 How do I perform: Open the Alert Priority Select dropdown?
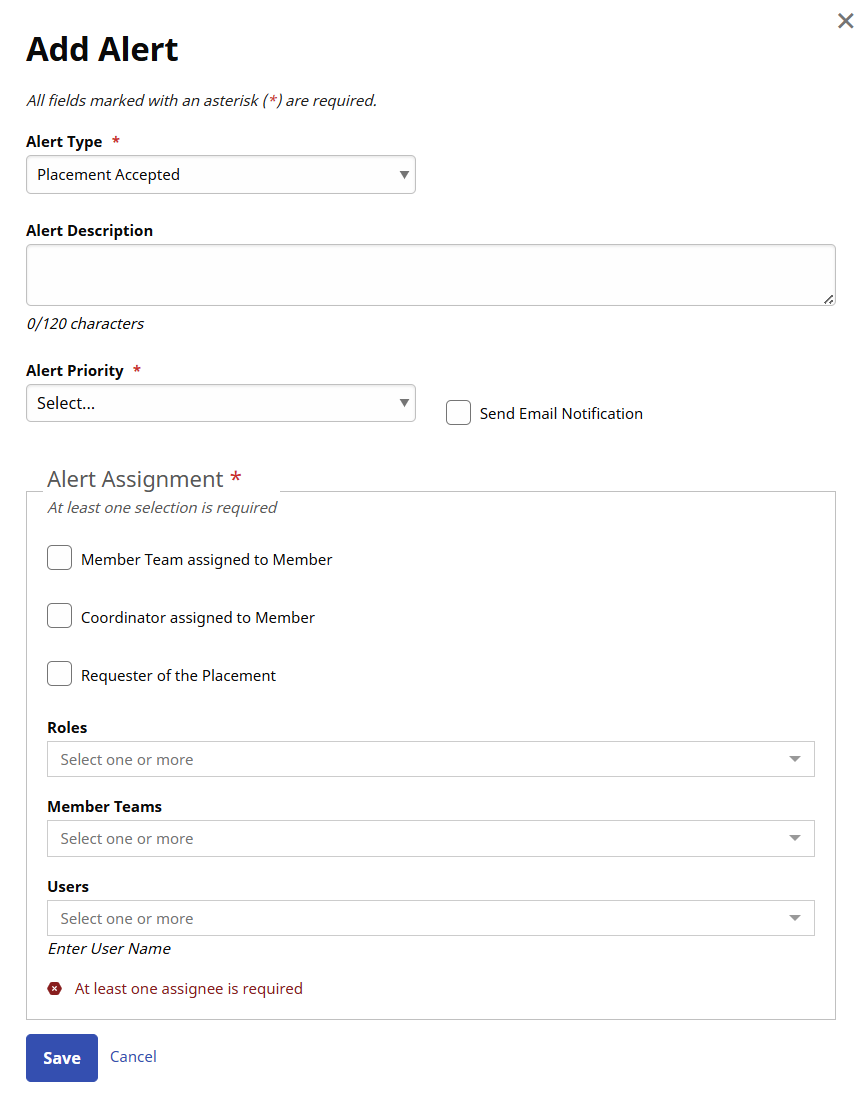pyautogui.click(x=210, y=404)
